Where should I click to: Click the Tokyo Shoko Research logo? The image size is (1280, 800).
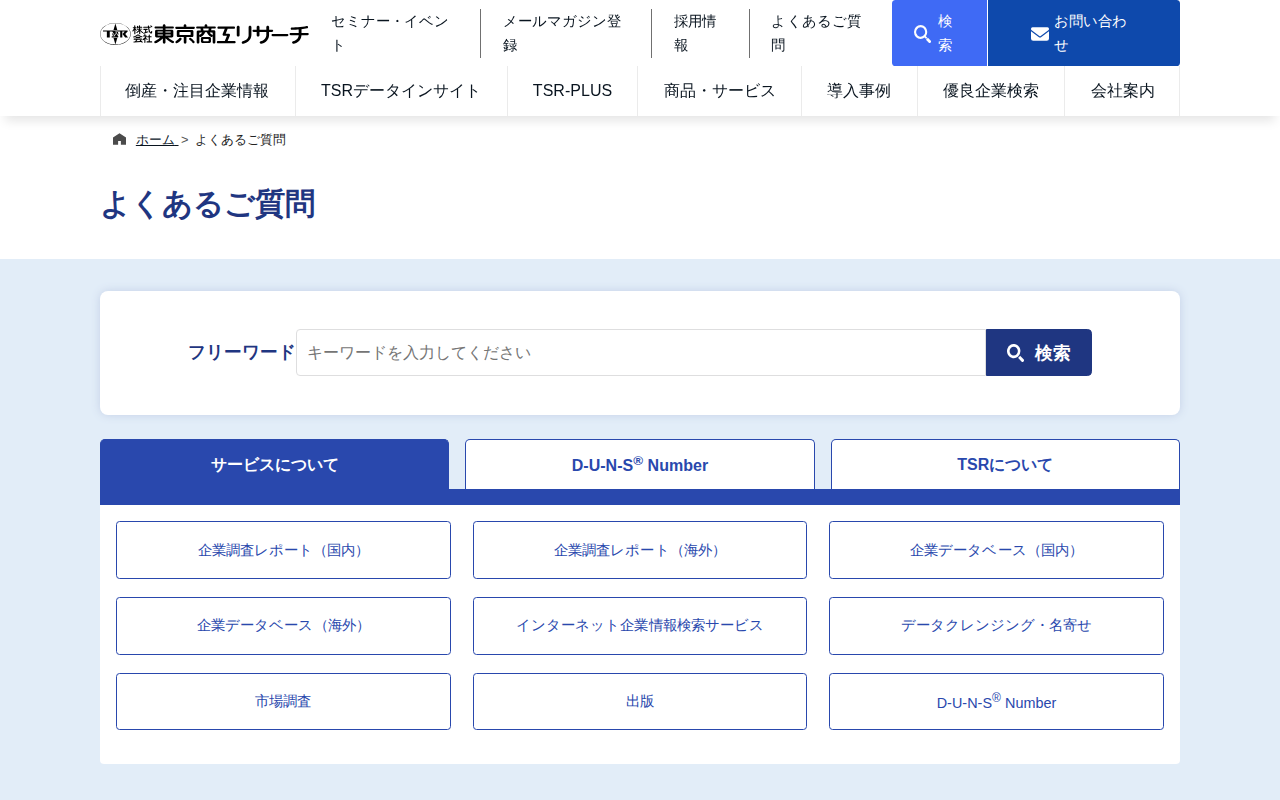[205, 34]
